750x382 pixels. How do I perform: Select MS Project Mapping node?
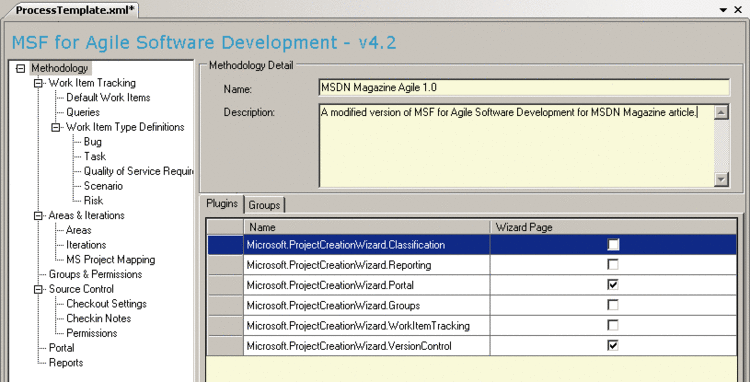[x=110, y=260]
